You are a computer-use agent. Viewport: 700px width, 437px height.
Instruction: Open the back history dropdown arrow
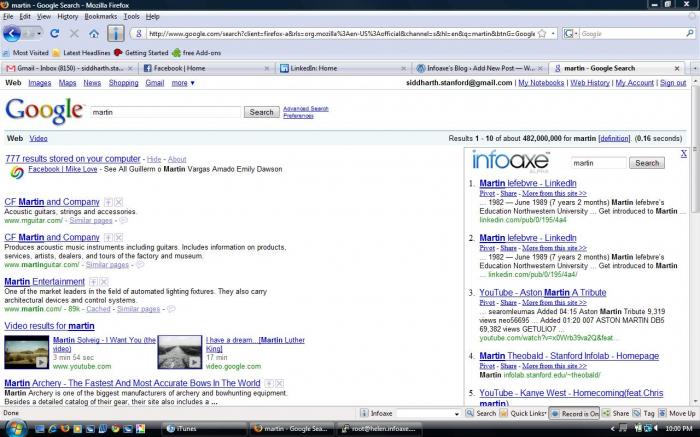[39, 34]
